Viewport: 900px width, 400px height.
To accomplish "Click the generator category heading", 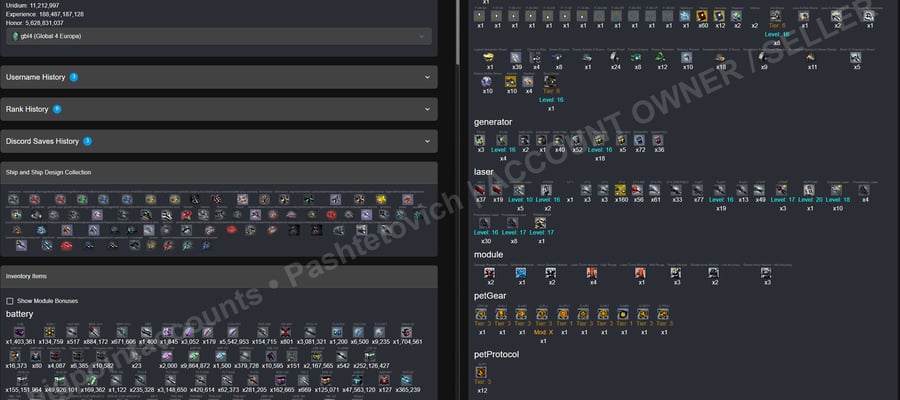I will coord(493,122).
